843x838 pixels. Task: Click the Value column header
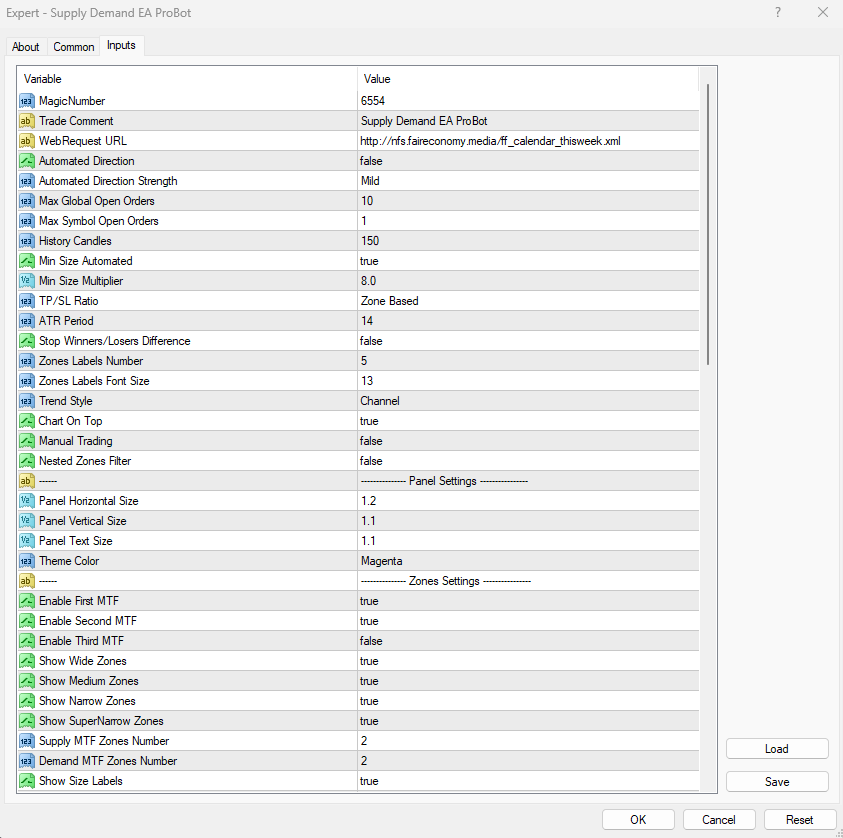528,79
